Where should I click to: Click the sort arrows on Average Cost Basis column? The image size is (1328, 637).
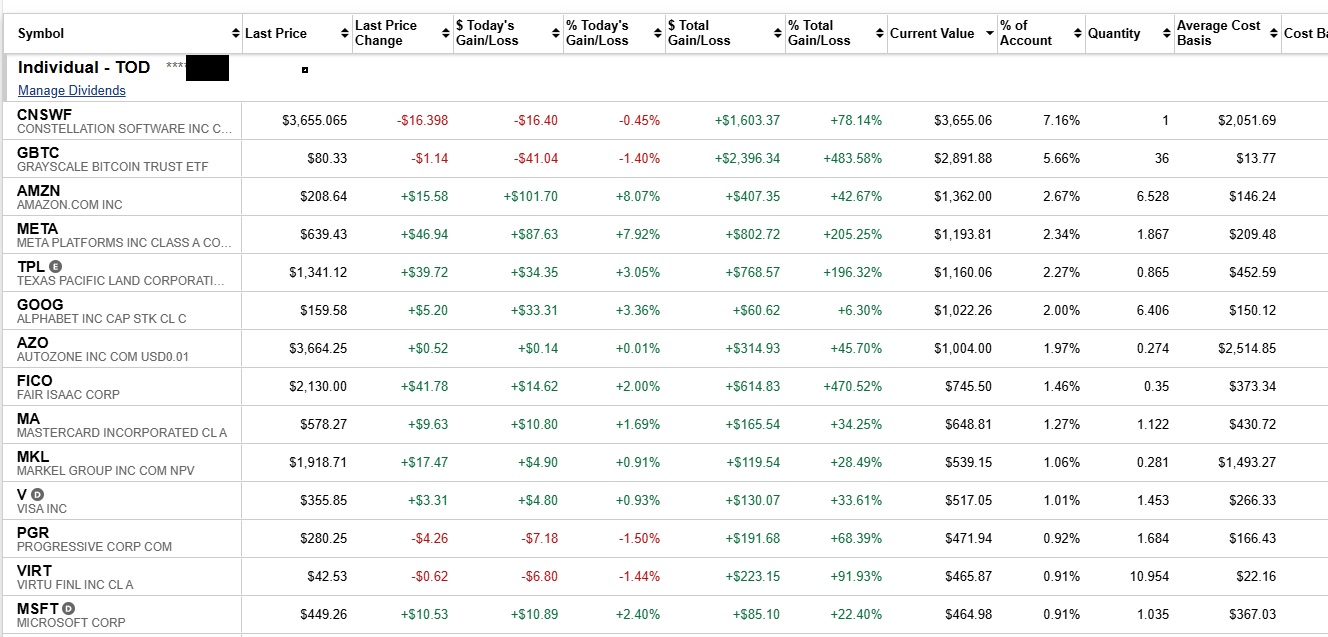(1274, 34)
